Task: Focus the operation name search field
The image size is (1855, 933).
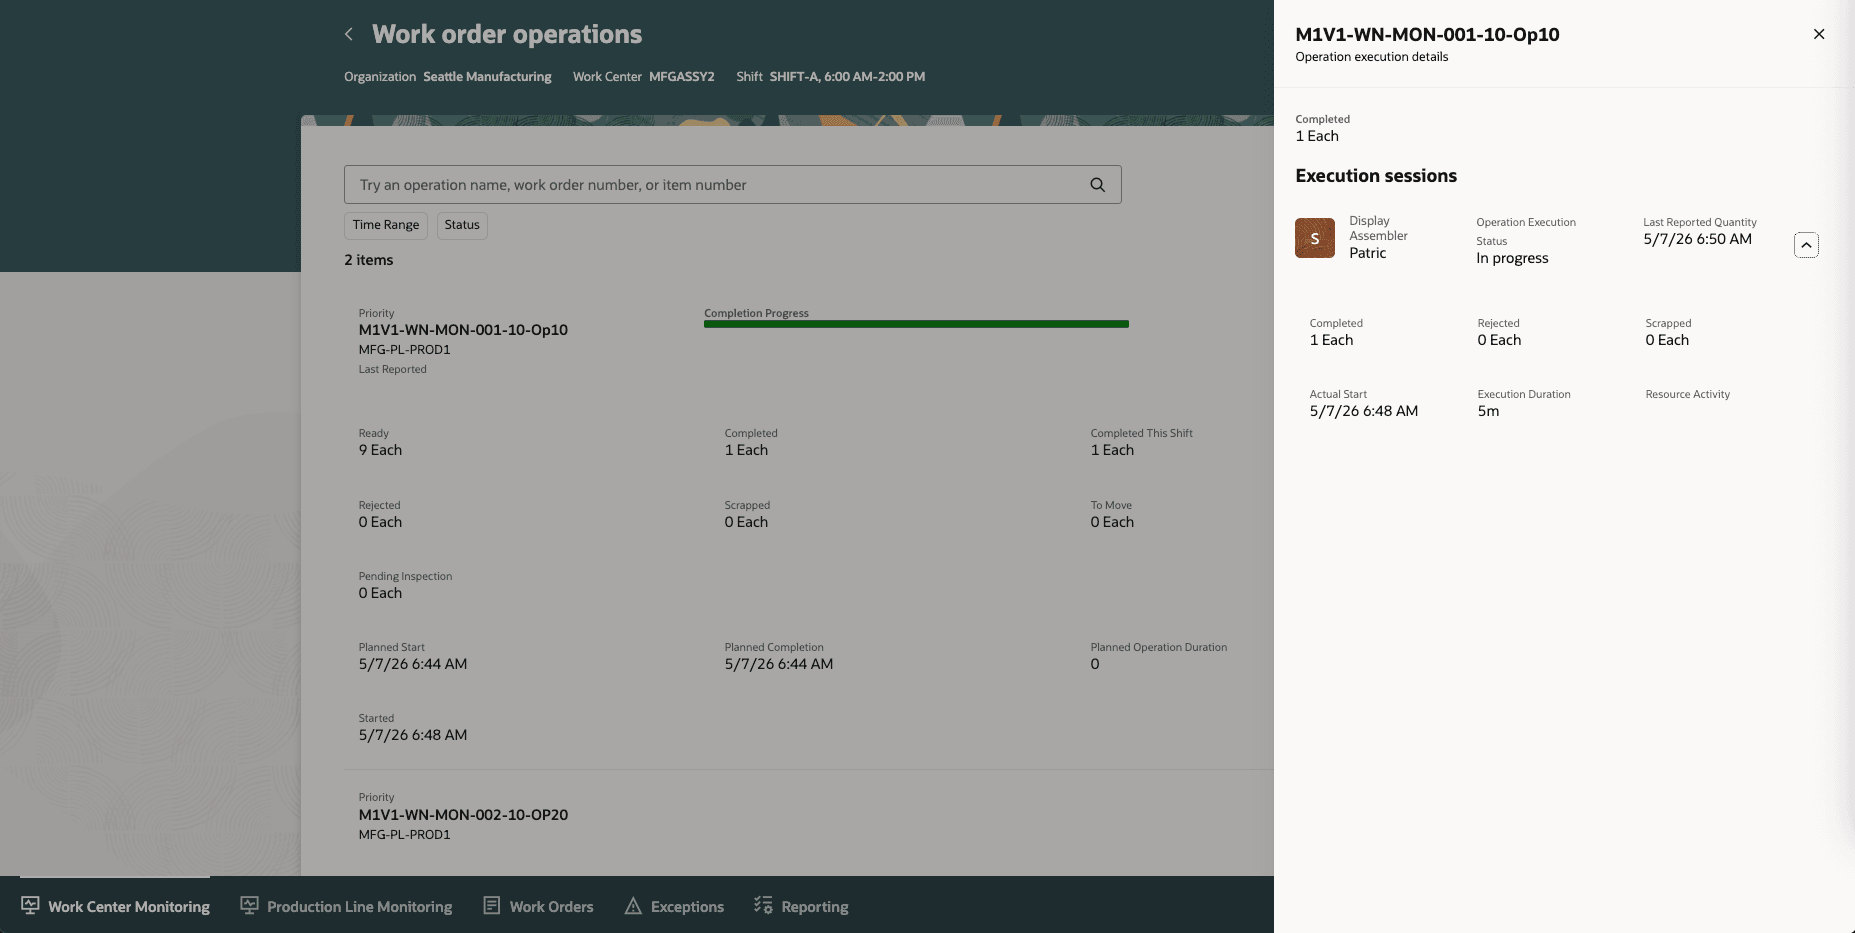Action: point(732,185)
